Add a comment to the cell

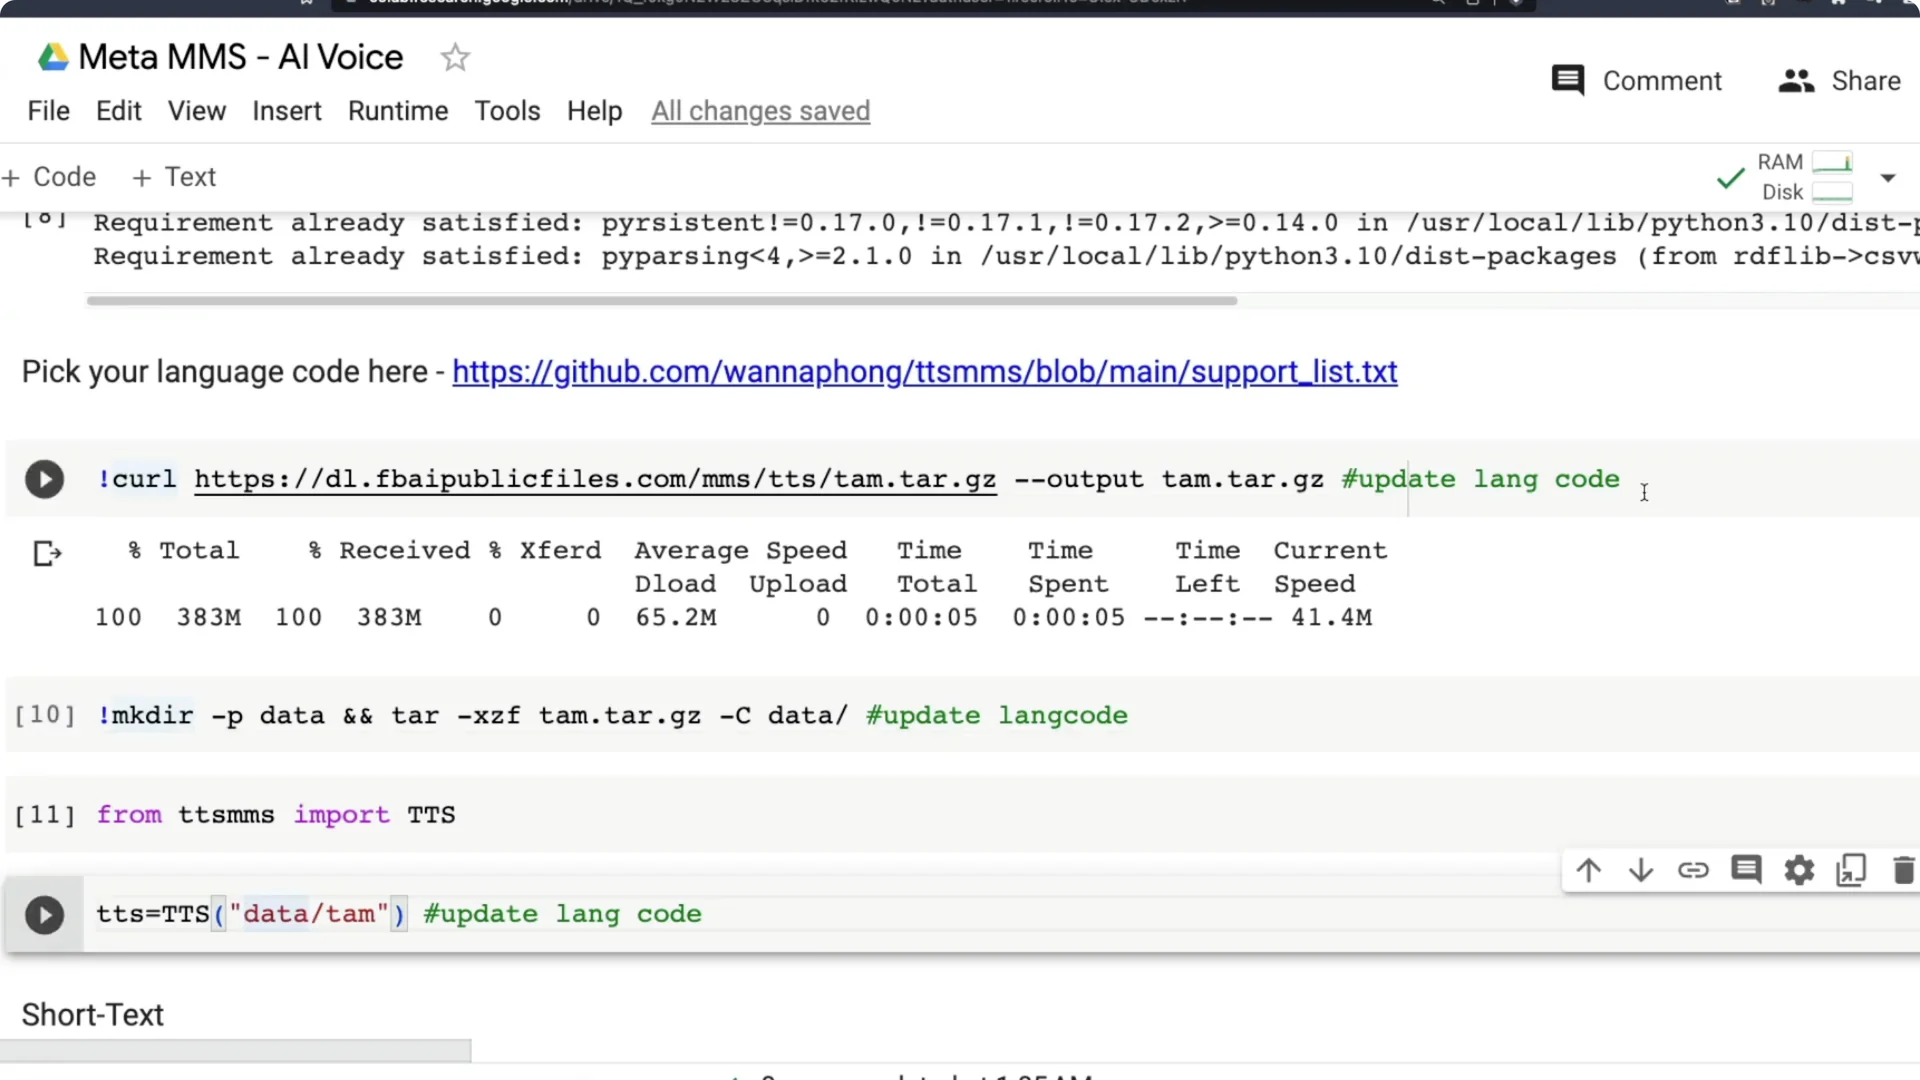(1746, 870)
